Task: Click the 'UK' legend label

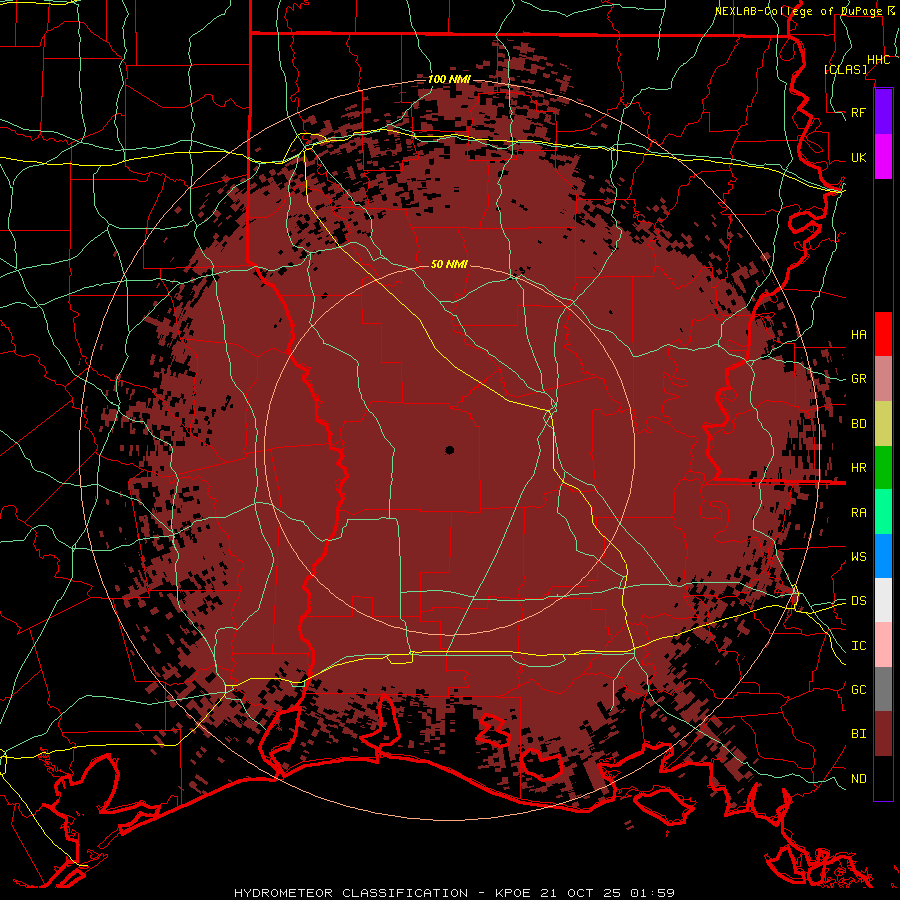Action: coord(859,157)
